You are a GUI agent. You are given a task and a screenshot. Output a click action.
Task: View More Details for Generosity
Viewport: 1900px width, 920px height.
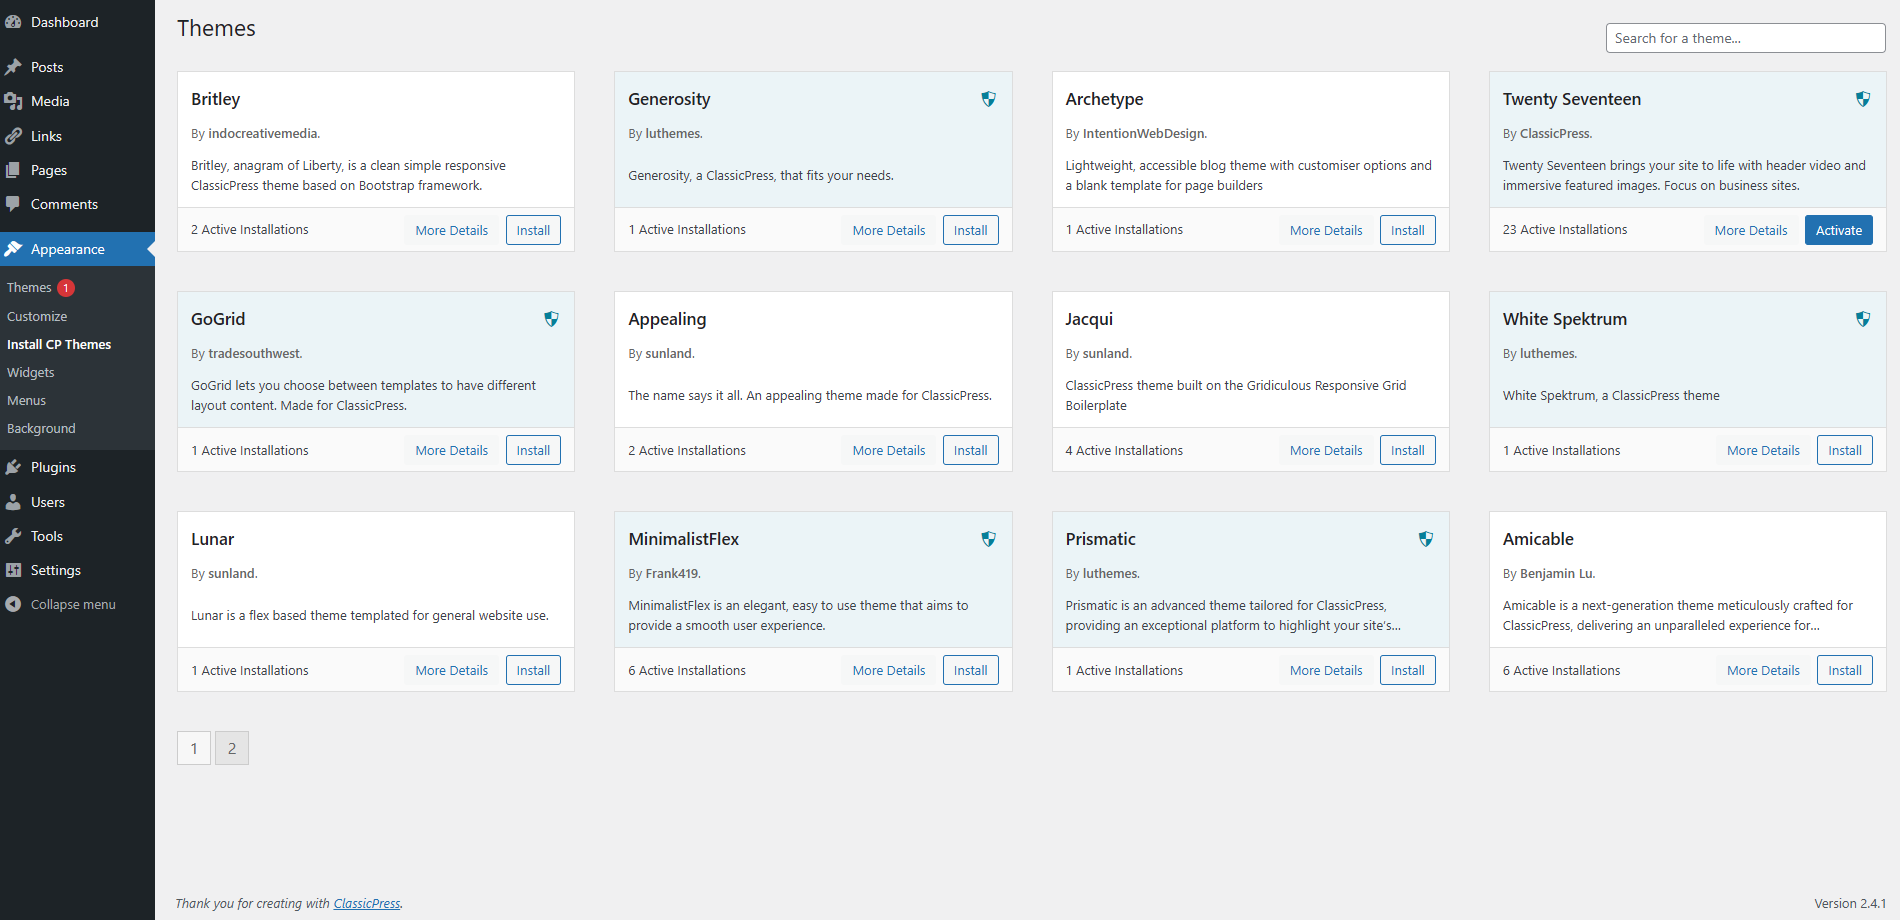[x=889, y=230]
